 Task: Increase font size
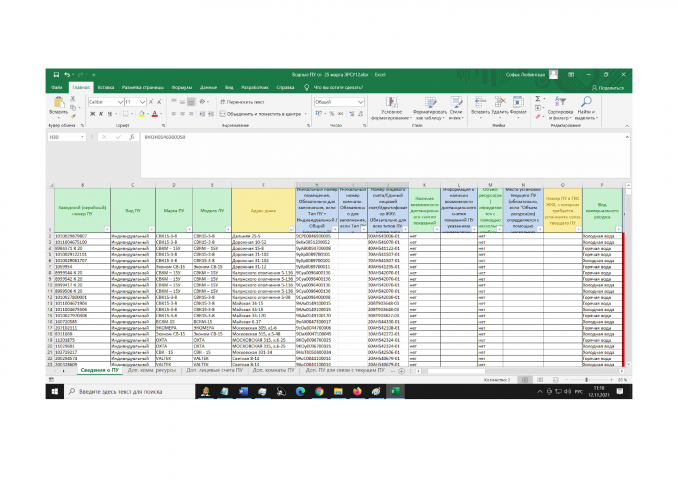pyautogui.click(x=151, y=102)
